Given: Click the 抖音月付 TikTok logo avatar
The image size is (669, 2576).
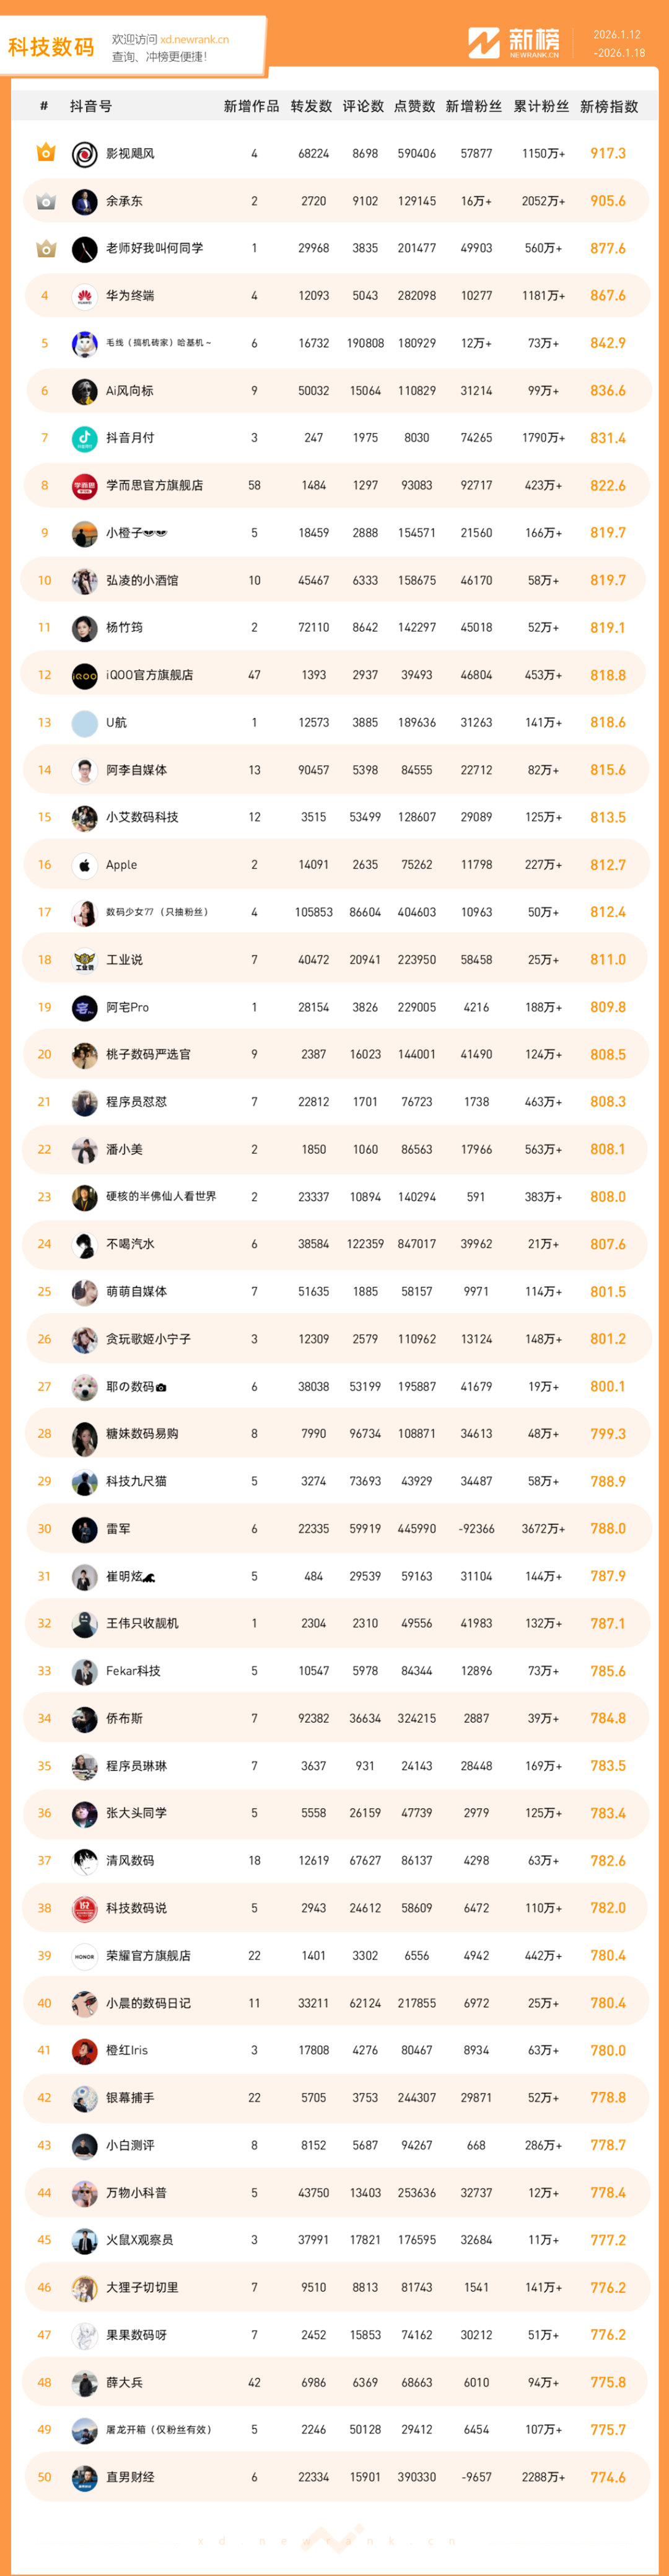Looking at the screenshot, I should 84,438.
